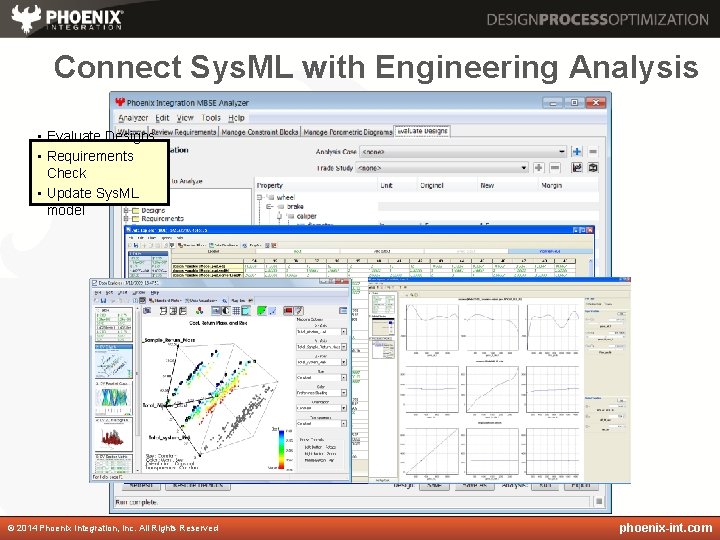Remove trade study with gray minus icon
Image resolution: width=720 pixels, height=540 pixels.
pyautogui.click(x=555, y=168)
